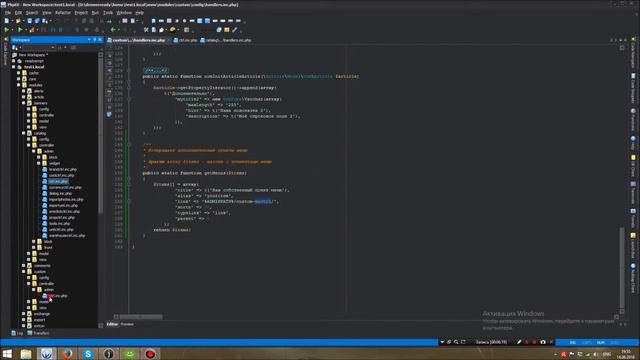Click the workspace toolbar icon under Workspace header

tap(15, 48)
